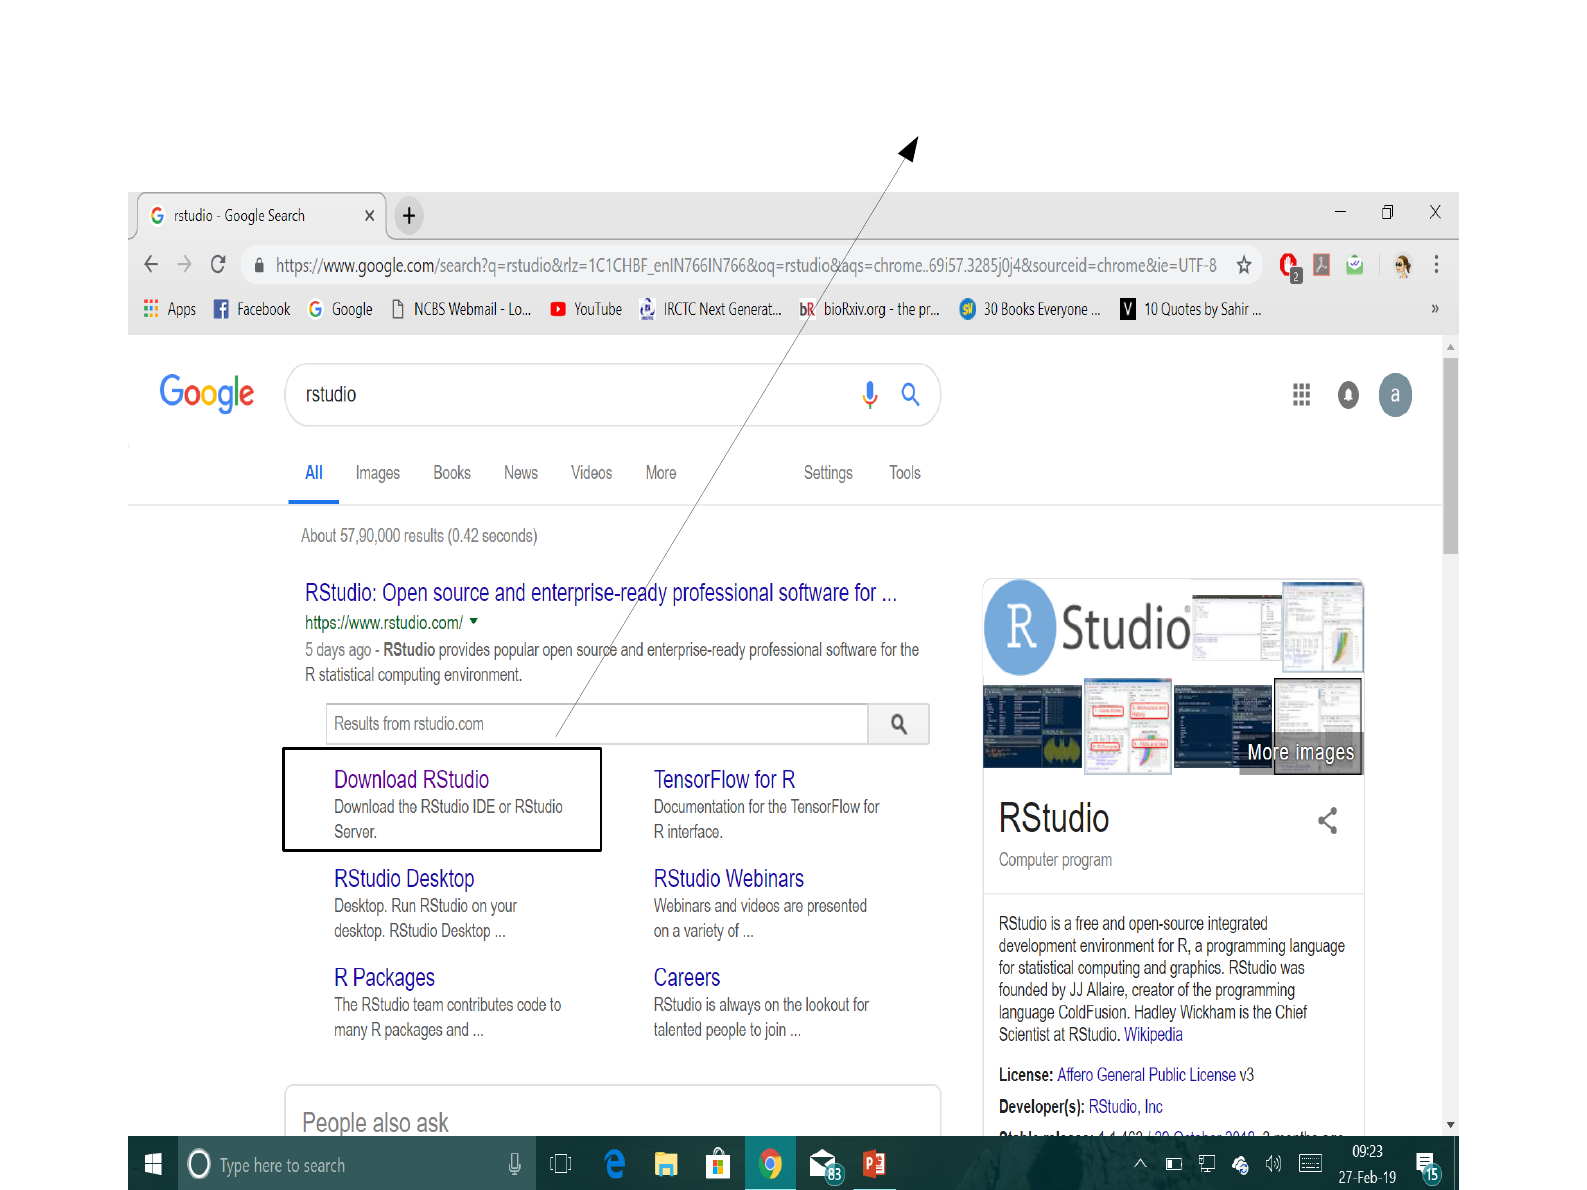1587x1190 pixels.
Task: Open the Action Center notifications icon
Action: pyautogui.click(x=1426, y=1165)
